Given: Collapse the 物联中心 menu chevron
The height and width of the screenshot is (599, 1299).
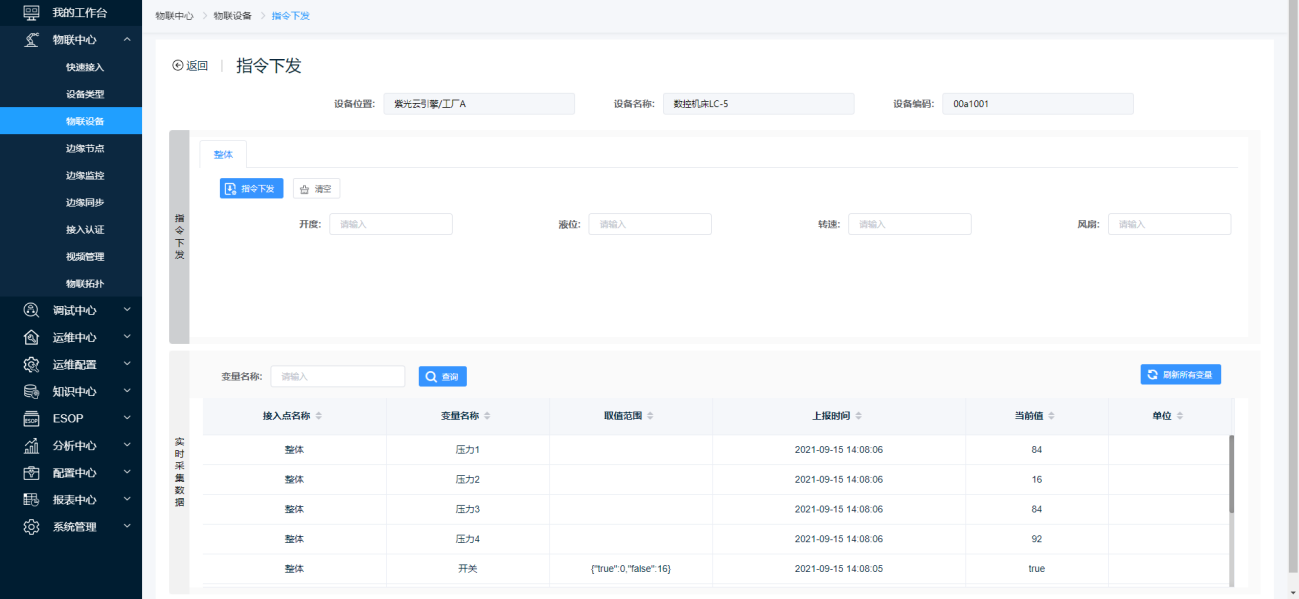Looking at the screenshot, I should pos(127,40).
